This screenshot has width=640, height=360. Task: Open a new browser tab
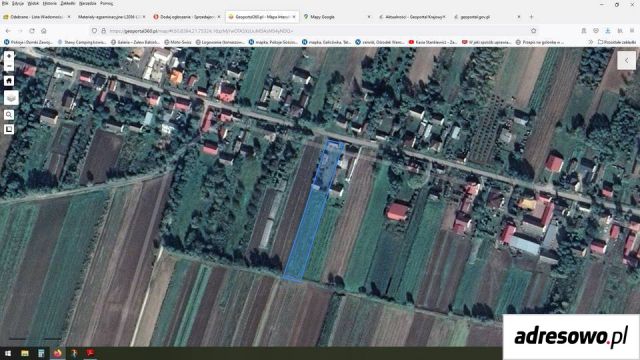(x=531, y=17)
